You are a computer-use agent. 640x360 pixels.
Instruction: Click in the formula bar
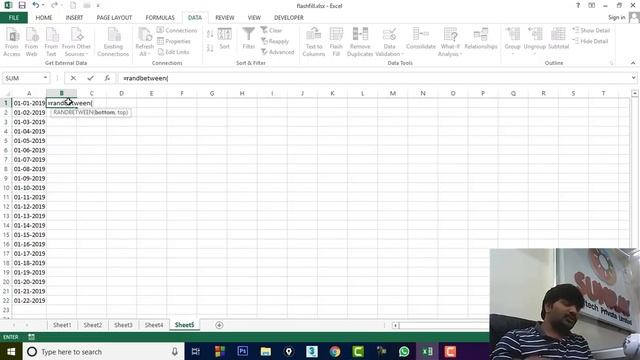tap(373, 78)
